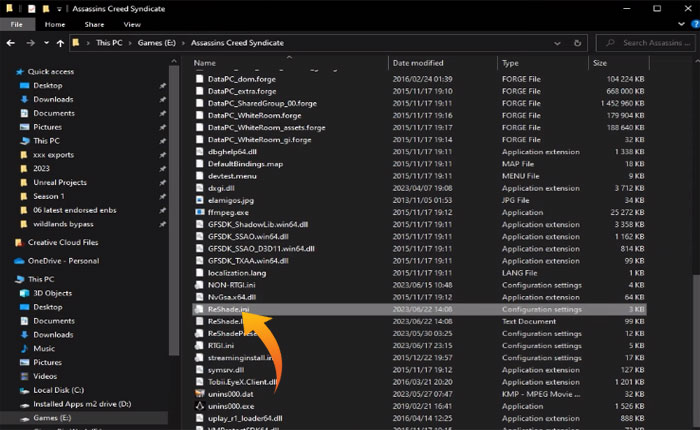
Task: Toggle pin on Documents in Quick access
Action: pos(162,113)
